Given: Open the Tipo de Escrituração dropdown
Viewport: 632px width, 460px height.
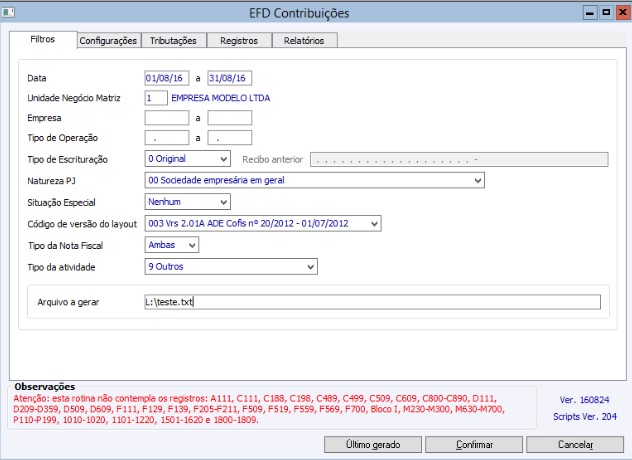Looking at the screenshot, I should click(x=187, y=159).
